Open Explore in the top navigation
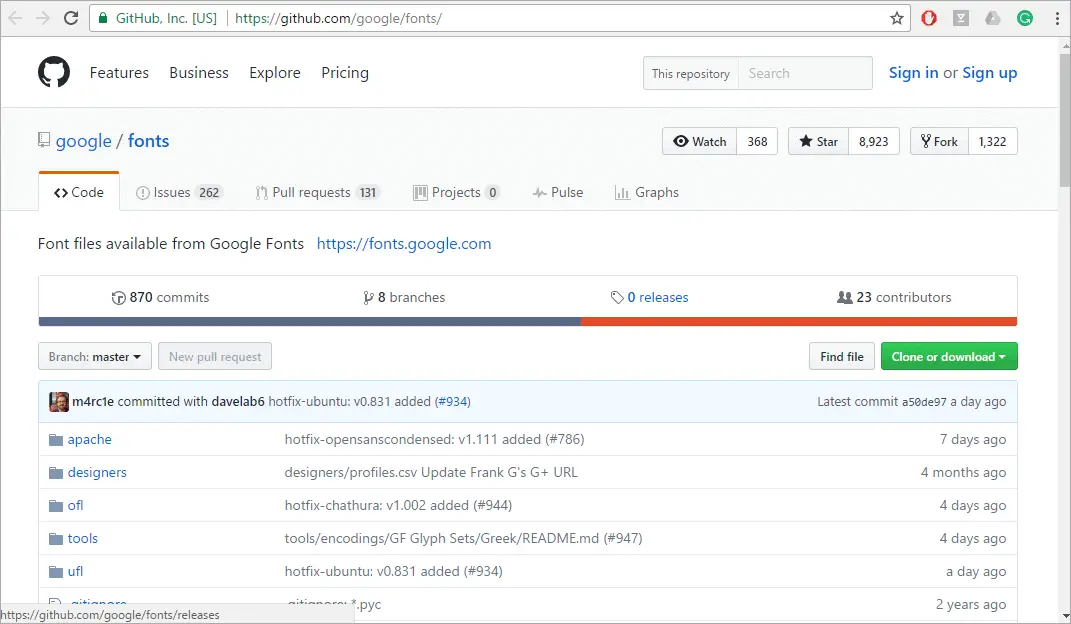This screenshot has width=1071, height=624. coord(275,72)
